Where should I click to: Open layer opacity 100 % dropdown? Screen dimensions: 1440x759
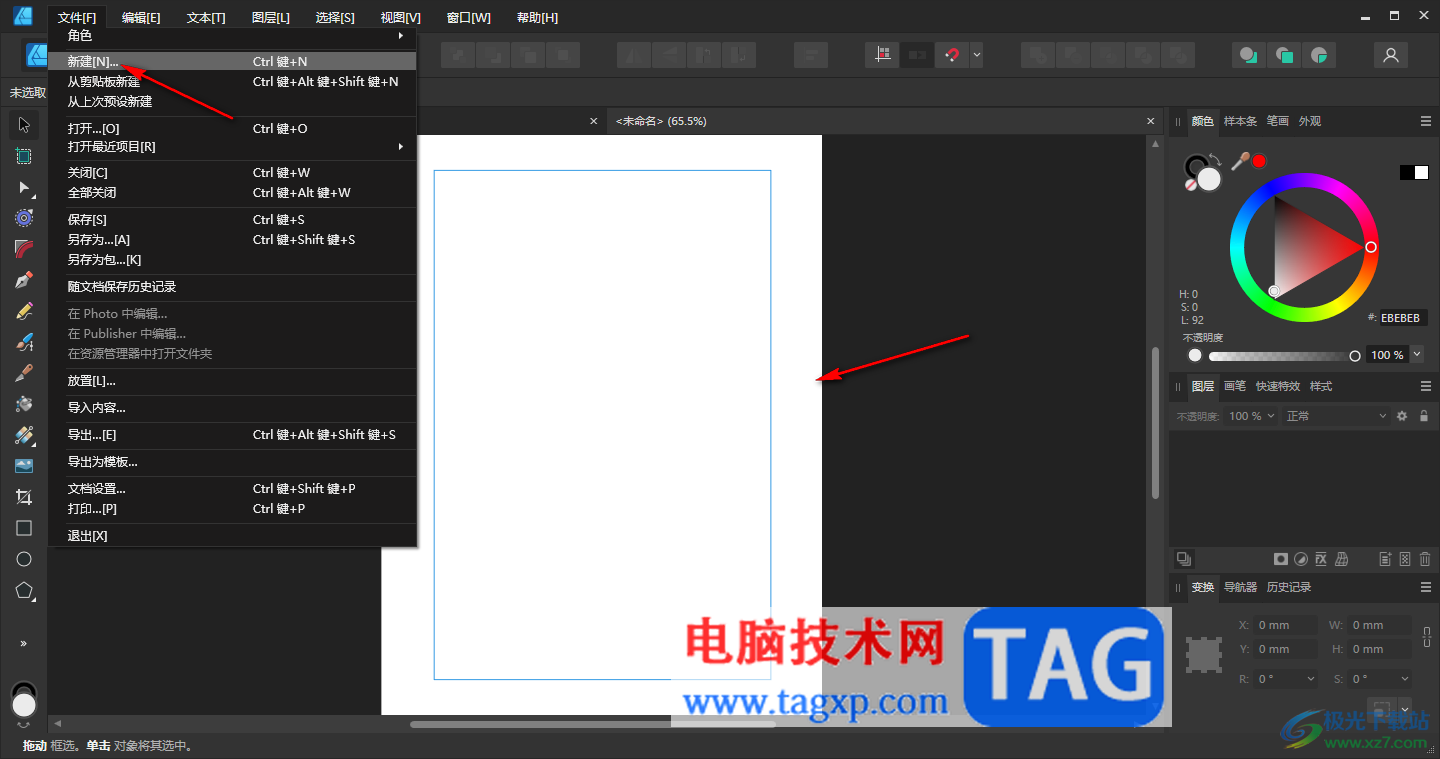1253,416
